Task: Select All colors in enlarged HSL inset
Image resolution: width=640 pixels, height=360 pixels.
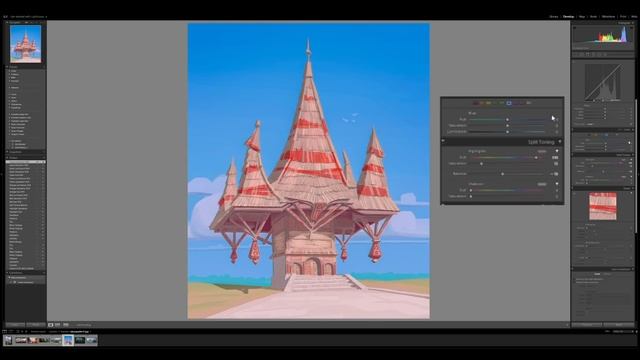Action: (529, 103)
